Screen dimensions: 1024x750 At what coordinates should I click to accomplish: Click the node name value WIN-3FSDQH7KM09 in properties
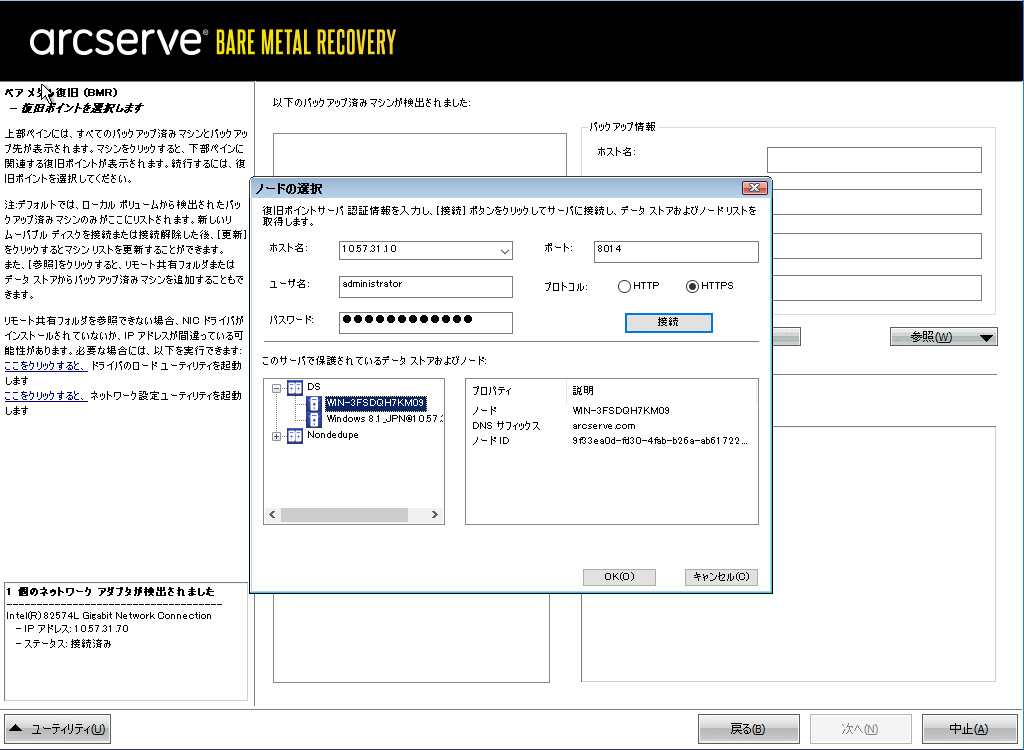click(620, 411)
